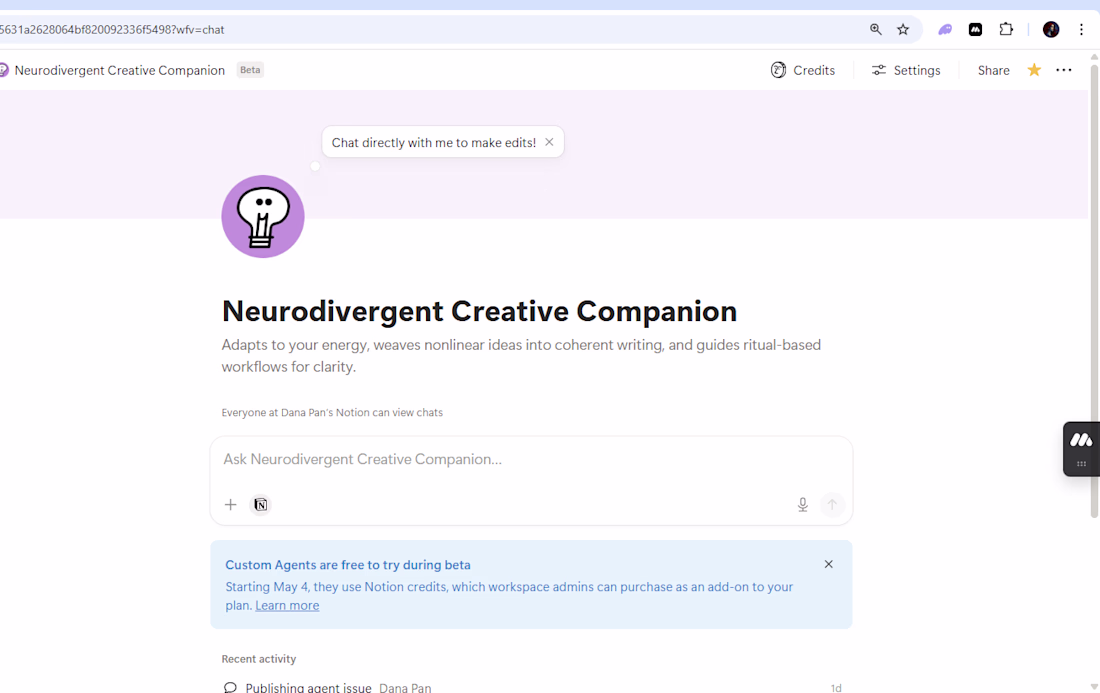Click the Recent activity heading

(259, 659)
